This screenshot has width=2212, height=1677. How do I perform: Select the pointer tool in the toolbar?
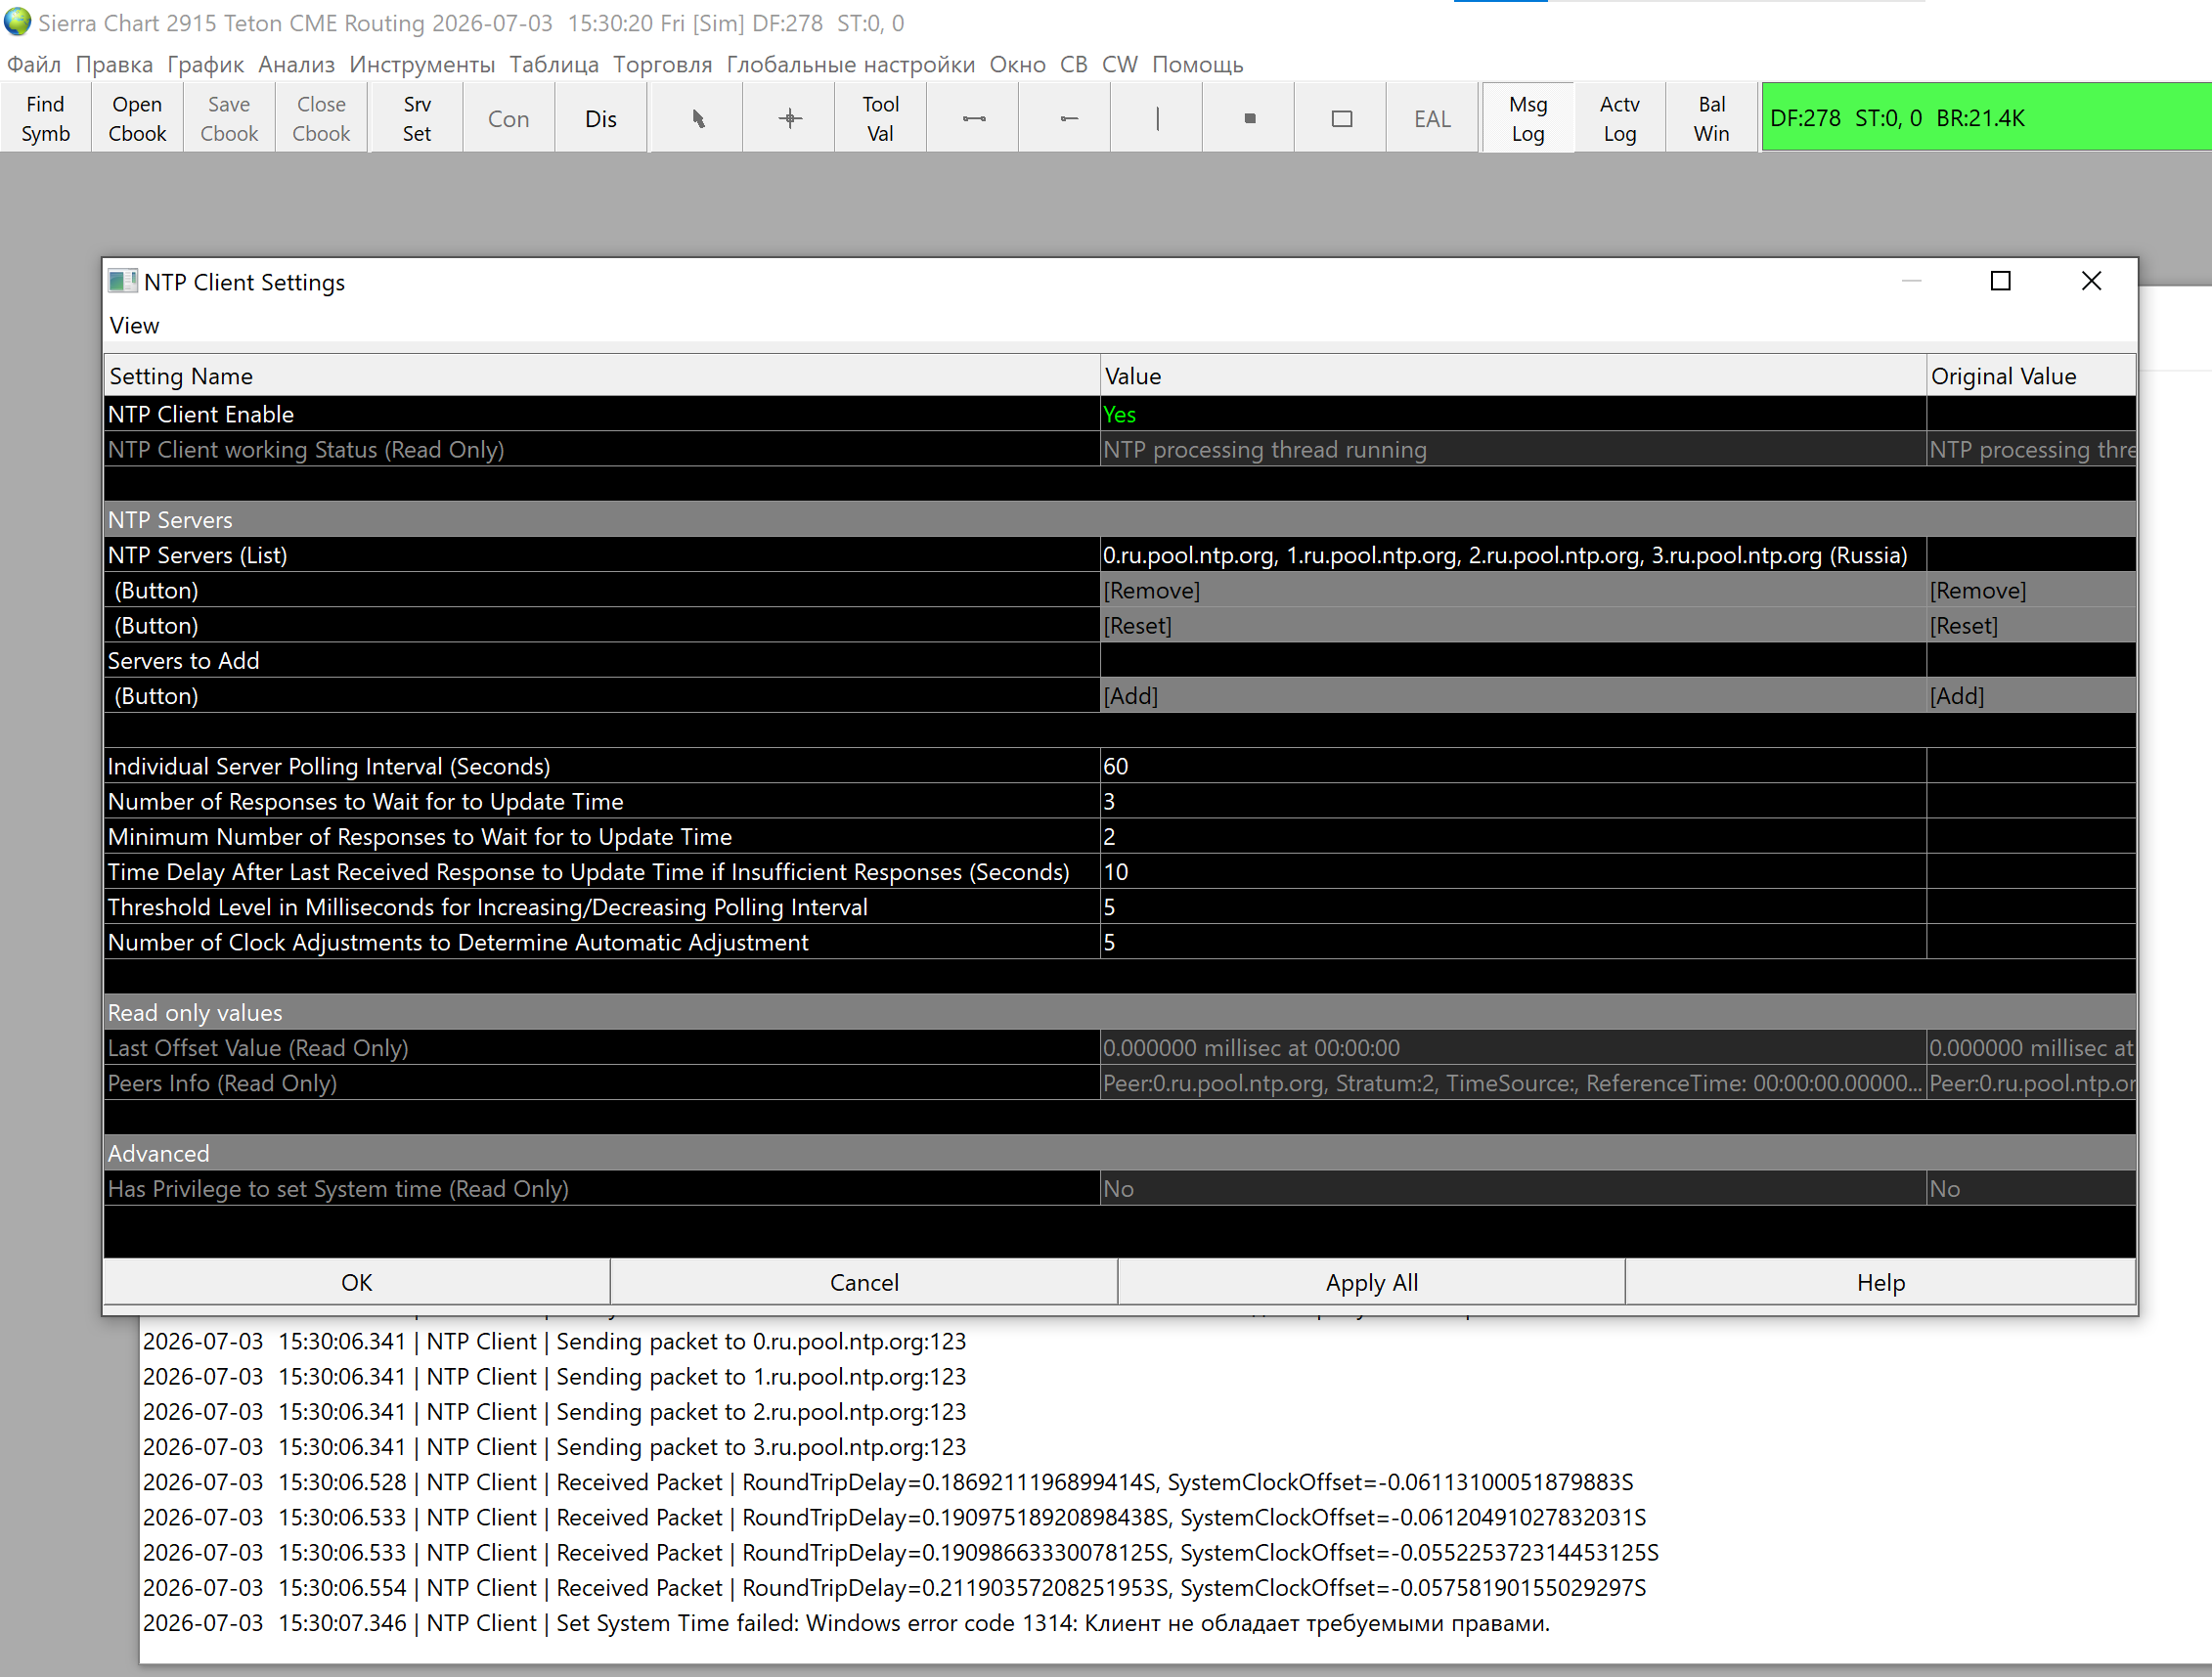pos(698,118)
